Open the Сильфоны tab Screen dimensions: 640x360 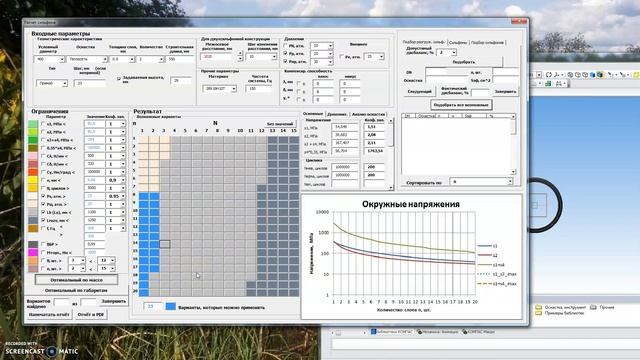[458, 42]
